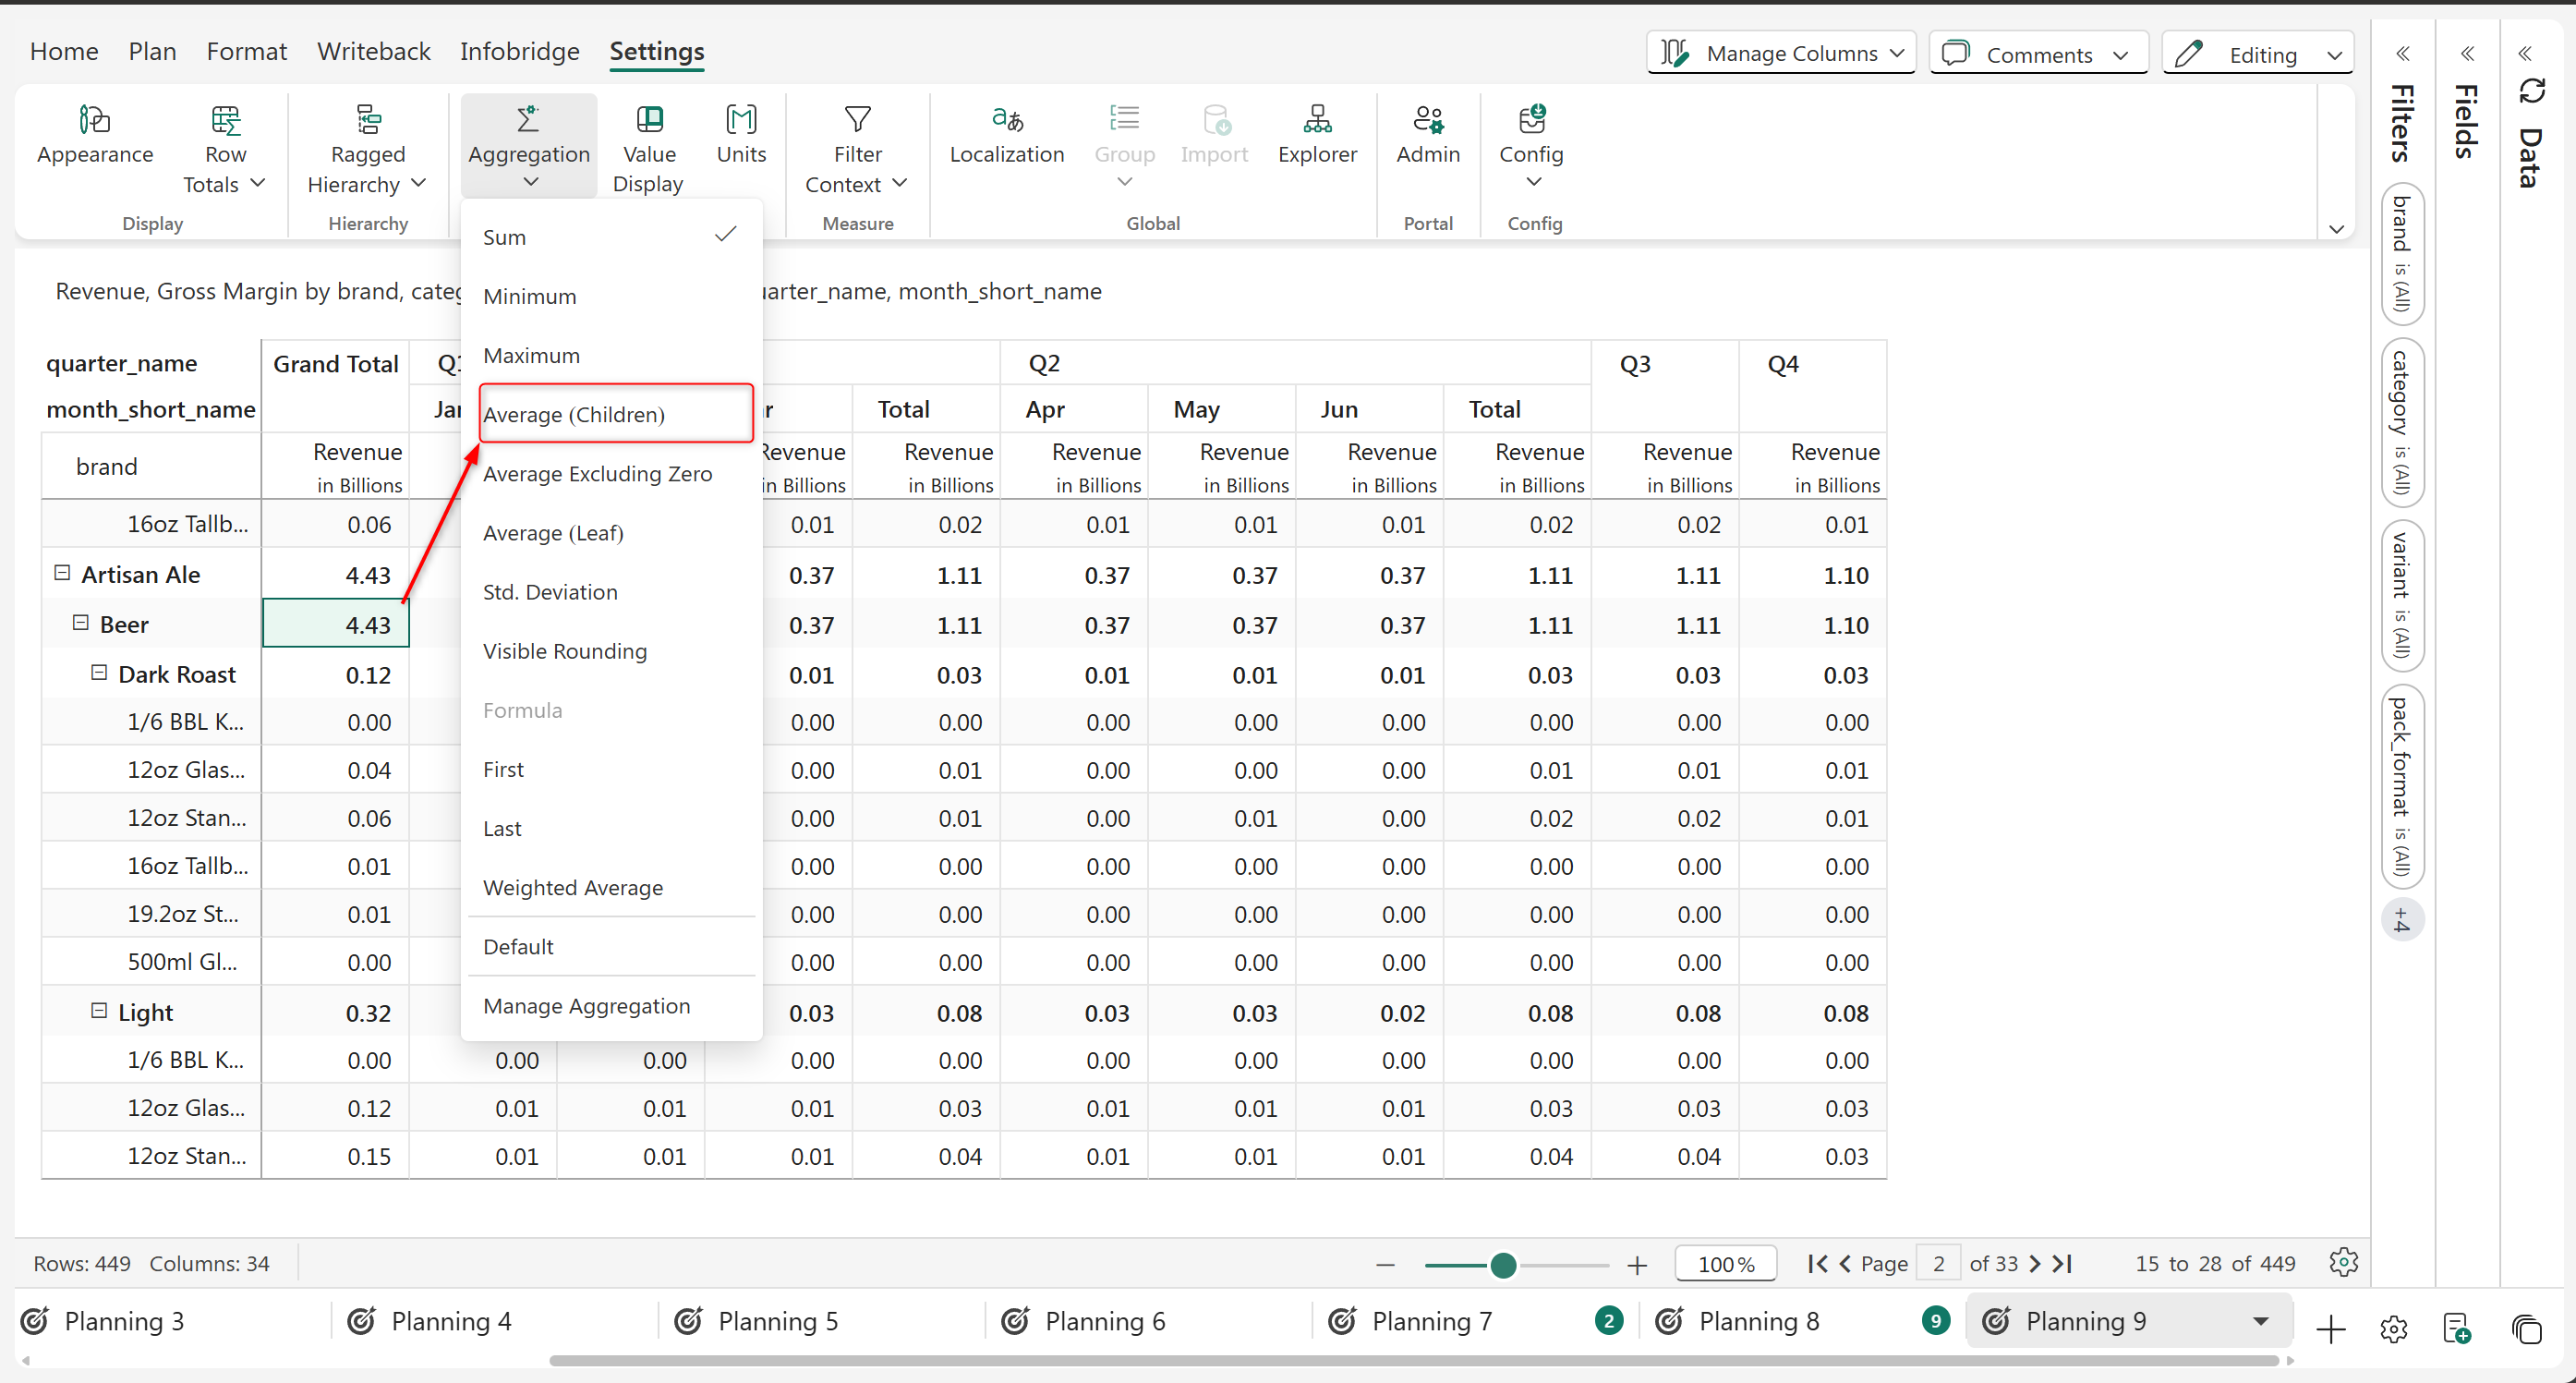Click the page number input field
The width and height of the screenshot is (2576, 1383).
1938,1264
